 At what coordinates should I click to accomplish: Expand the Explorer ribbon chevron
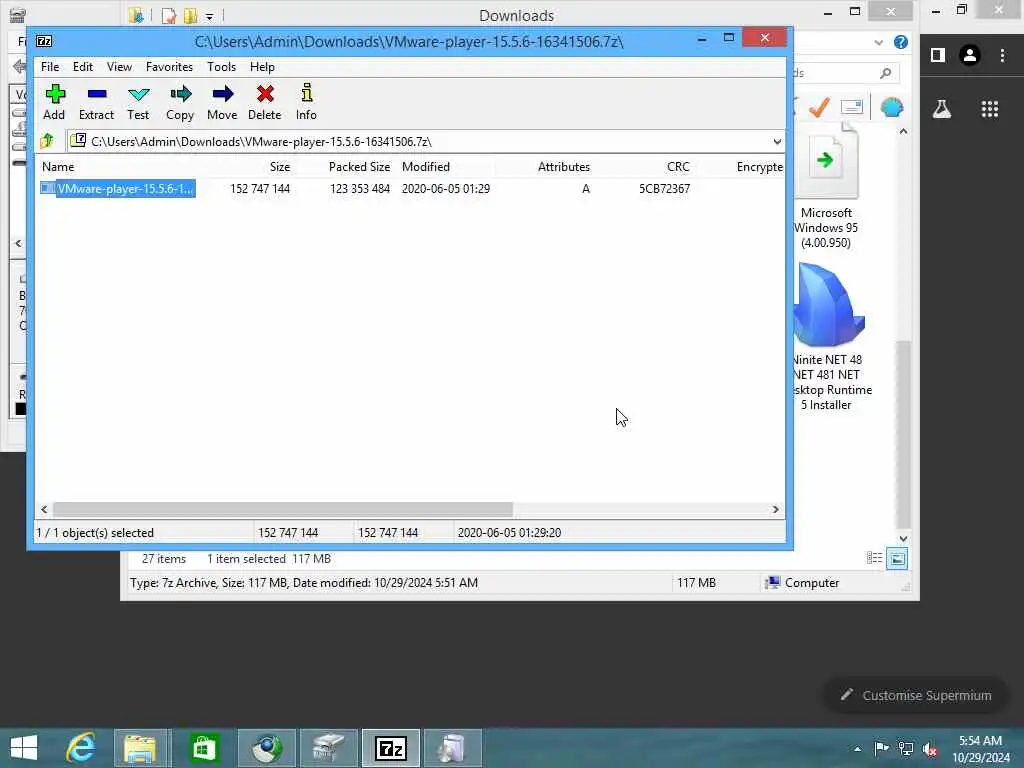[x=878, y=42]
